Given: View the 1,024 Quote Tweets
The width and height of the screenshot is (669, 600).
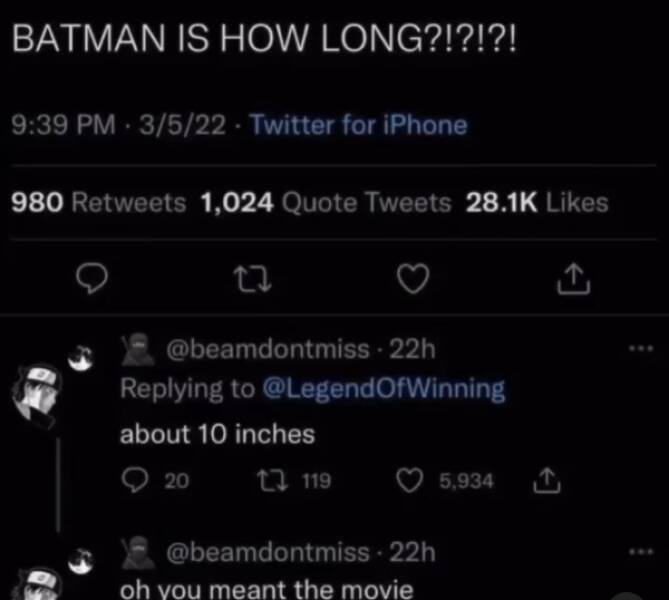Looking at the screenshot, I should pos(325,203).
